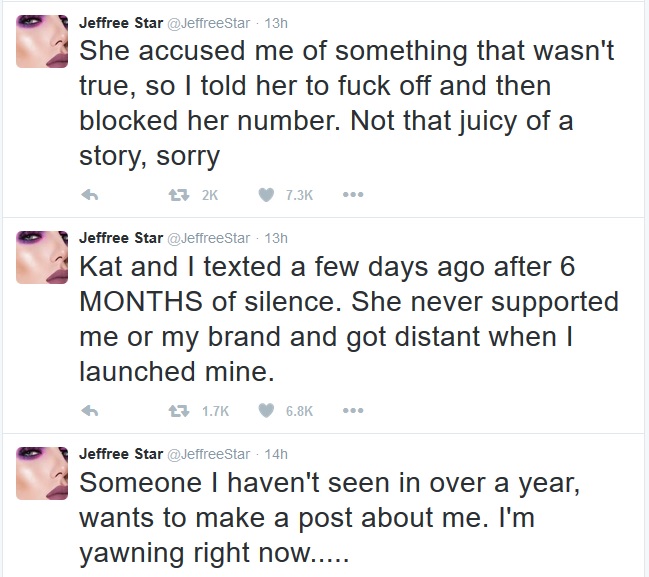The image size is (649, 577).
Task: Open @JeffreeStar handle on second tweet
Action: (x=208, y=238)
